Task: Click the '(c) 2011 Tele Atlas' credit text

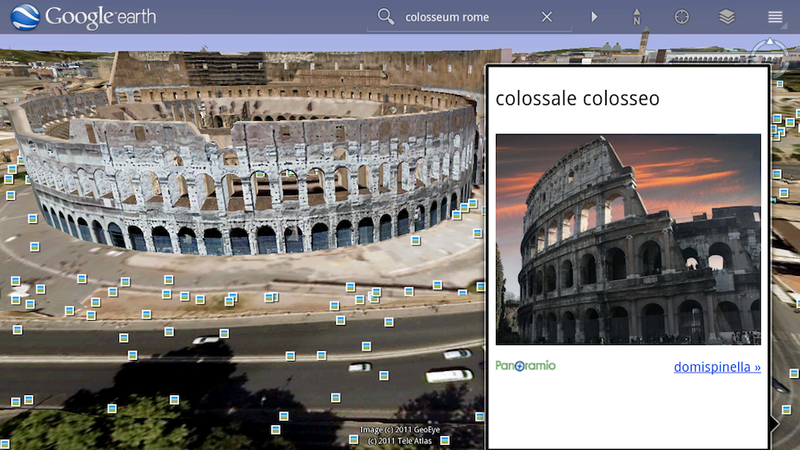Action: click(399, 441)
